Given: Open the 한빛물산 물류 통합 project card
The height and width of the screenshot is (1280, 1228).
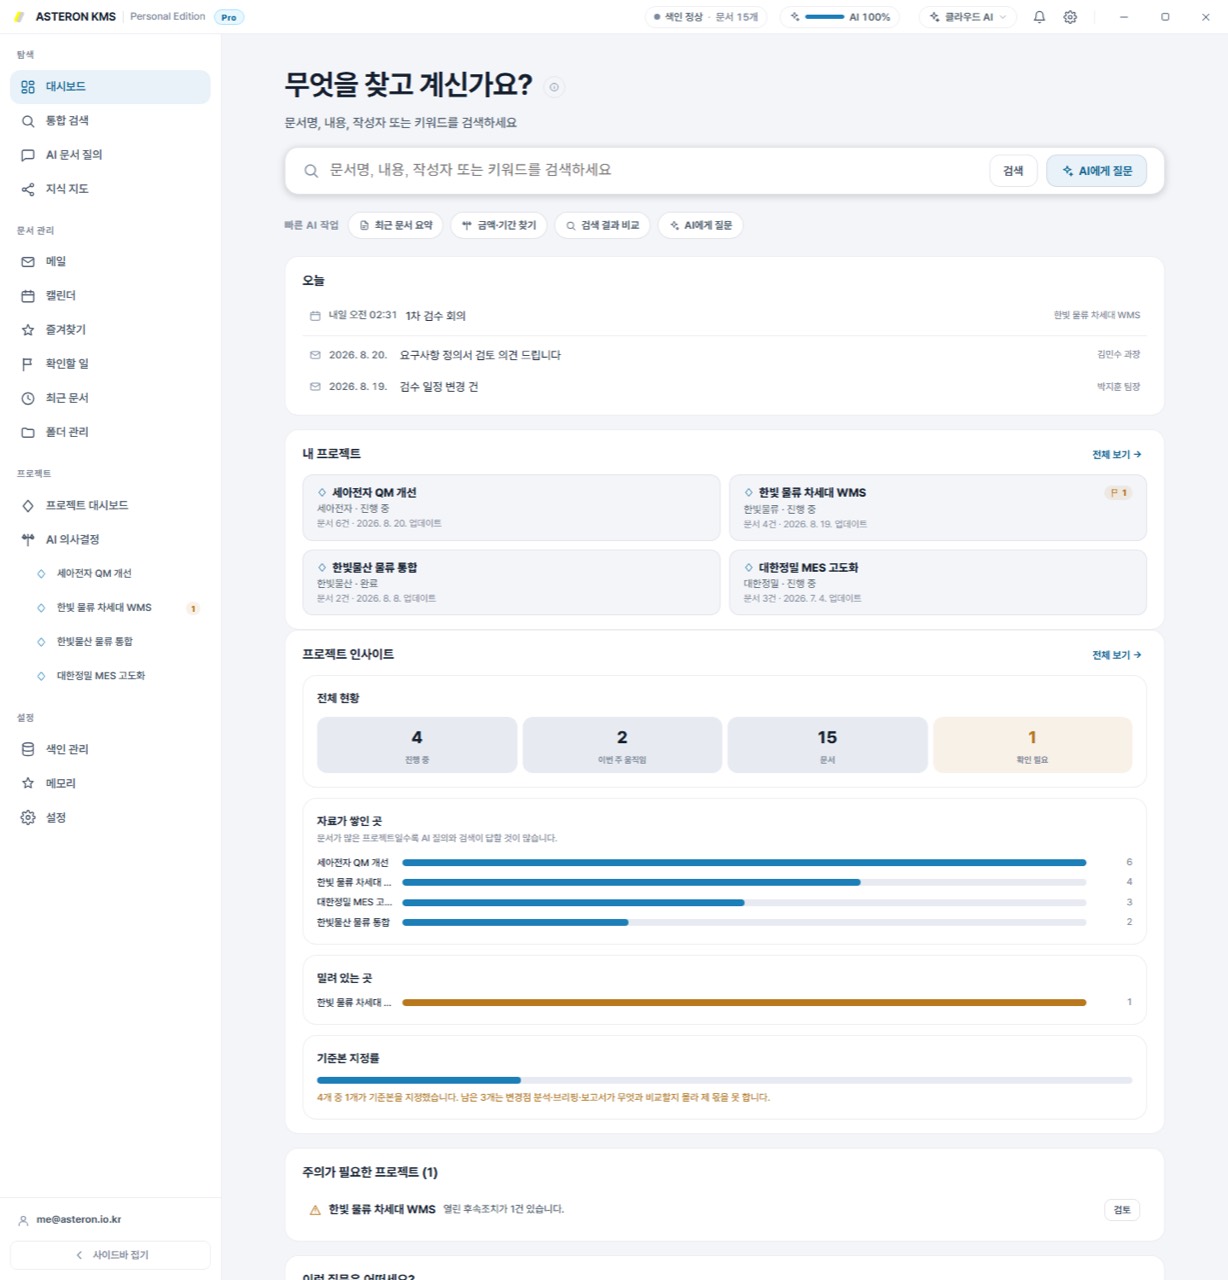Looking at the screenshot, I should pyautogui.click(x=511, y=582).
